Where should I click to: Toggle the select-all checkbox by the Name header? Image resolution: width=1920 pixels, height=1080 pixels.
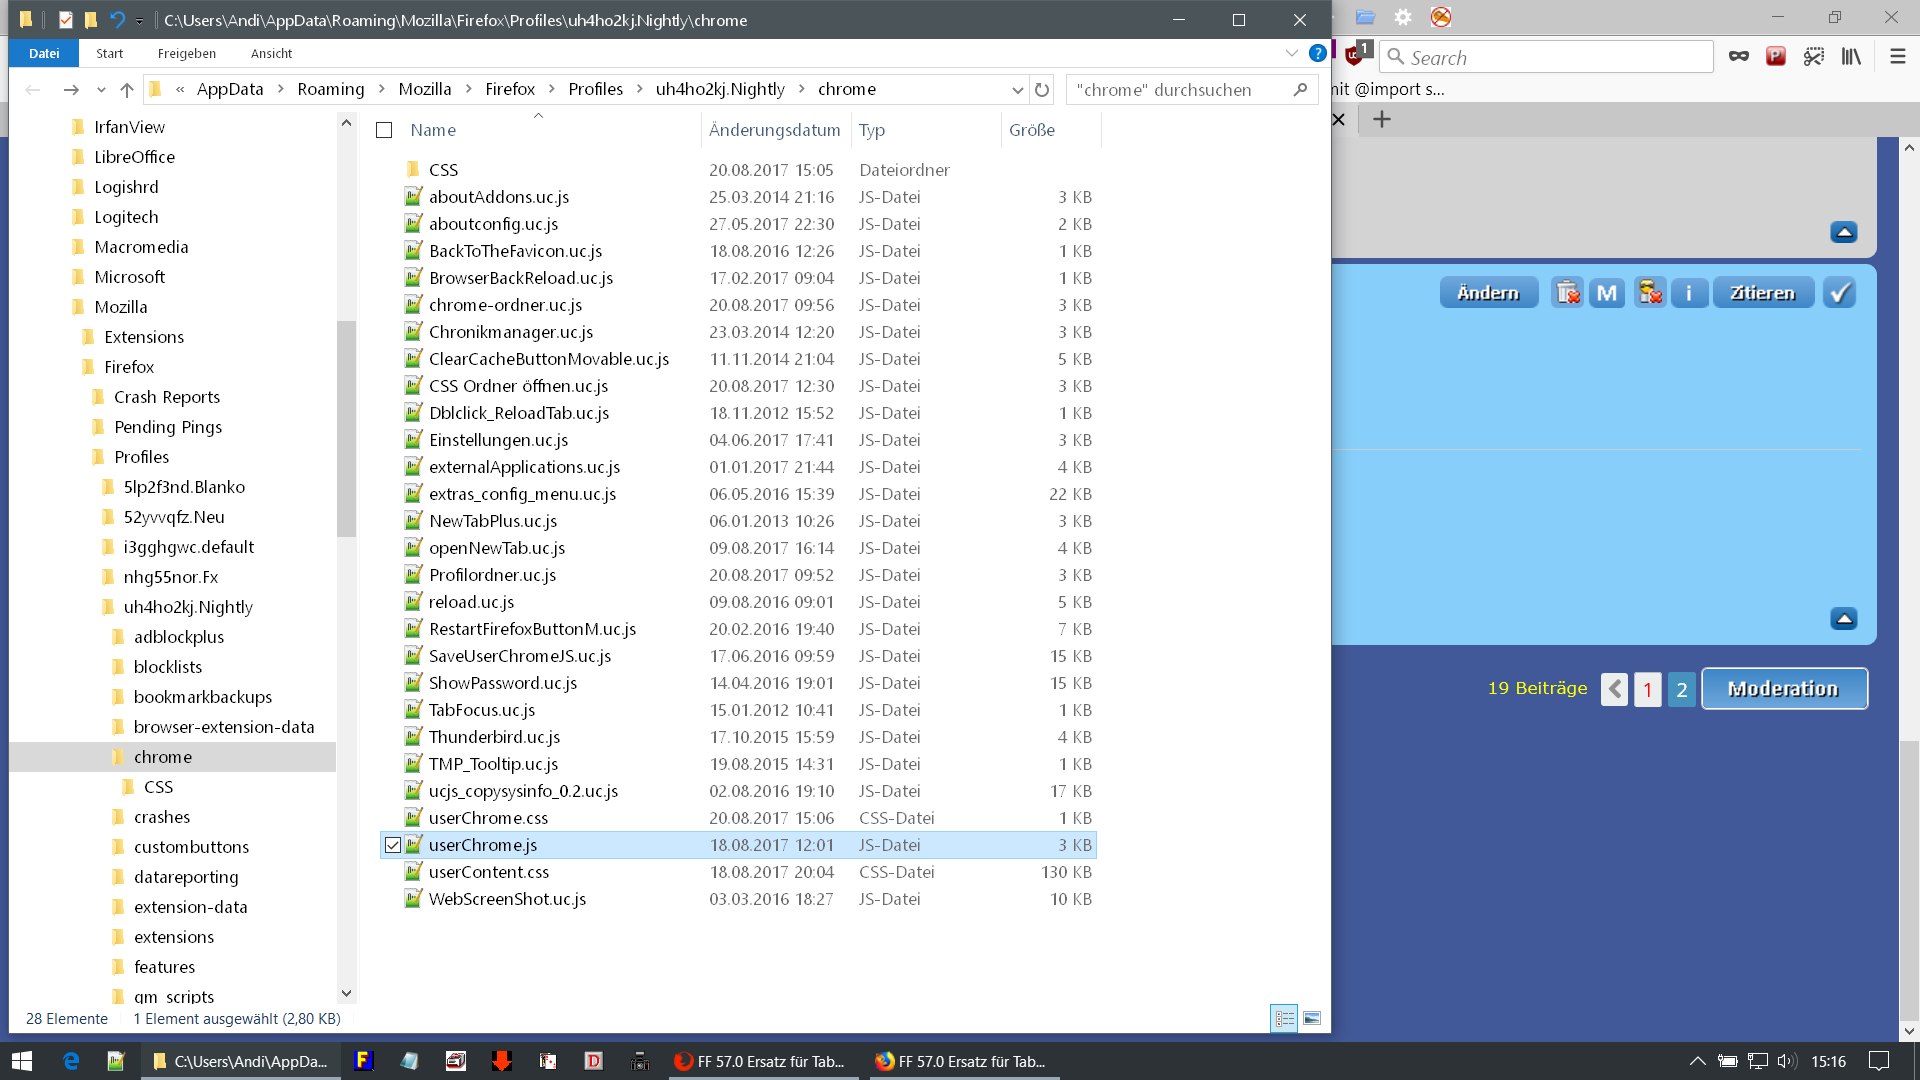384,130
